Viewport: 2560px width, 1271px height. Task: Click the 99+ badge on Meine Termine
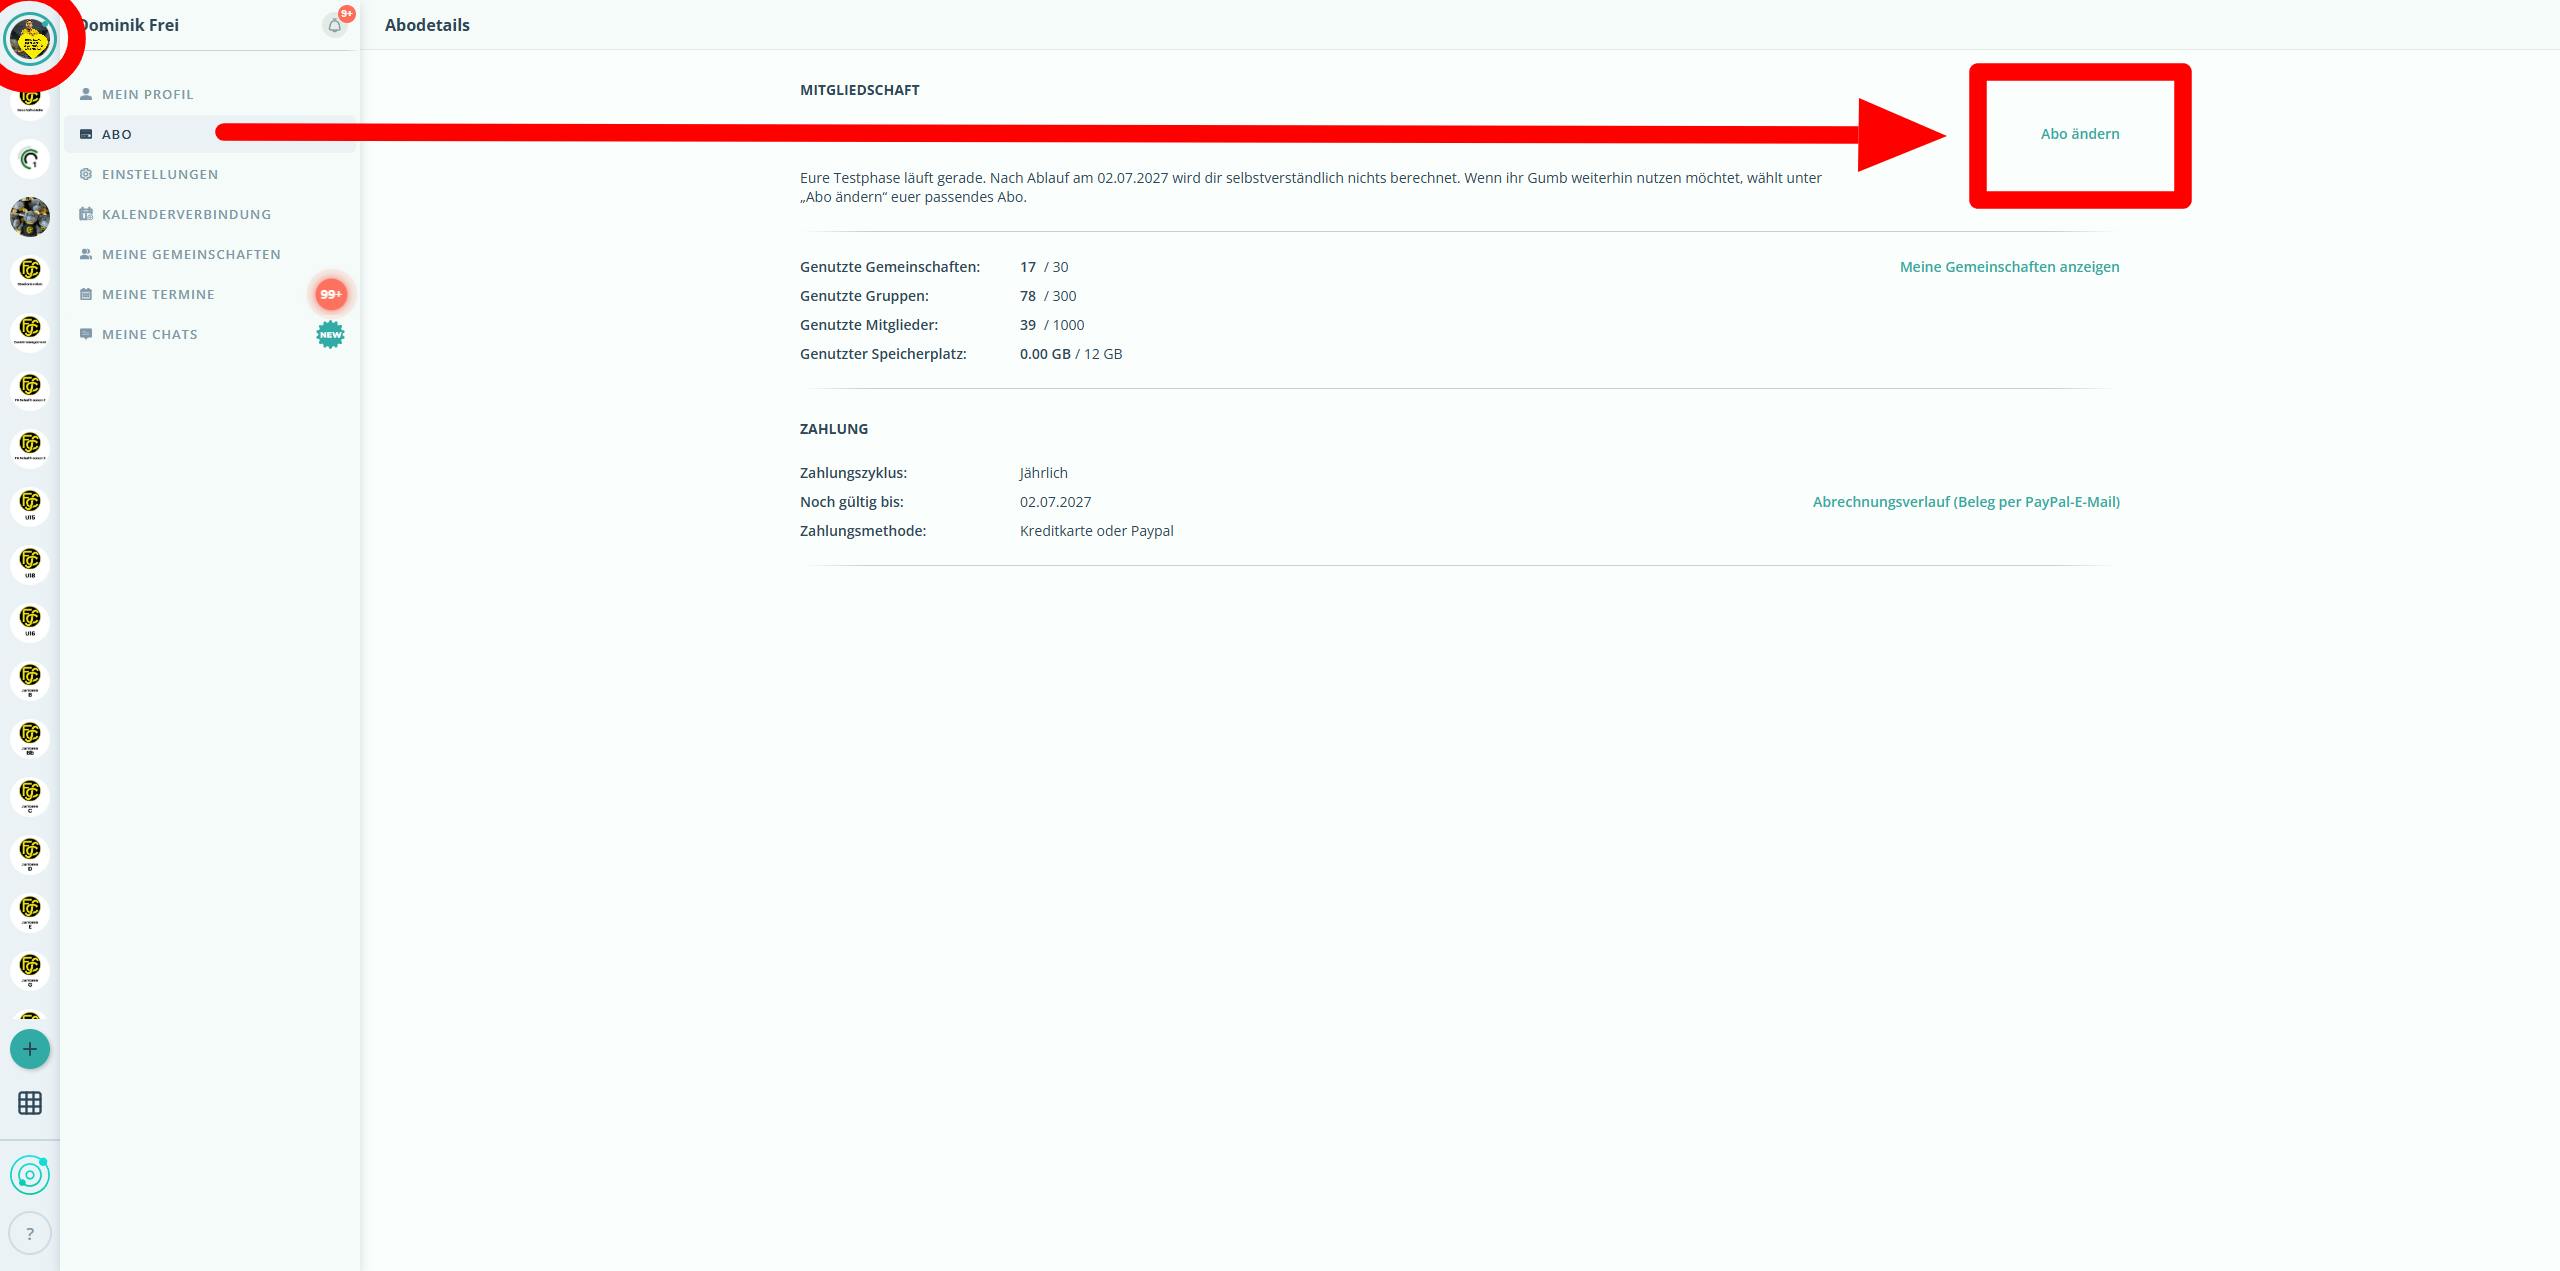[330, 294]
